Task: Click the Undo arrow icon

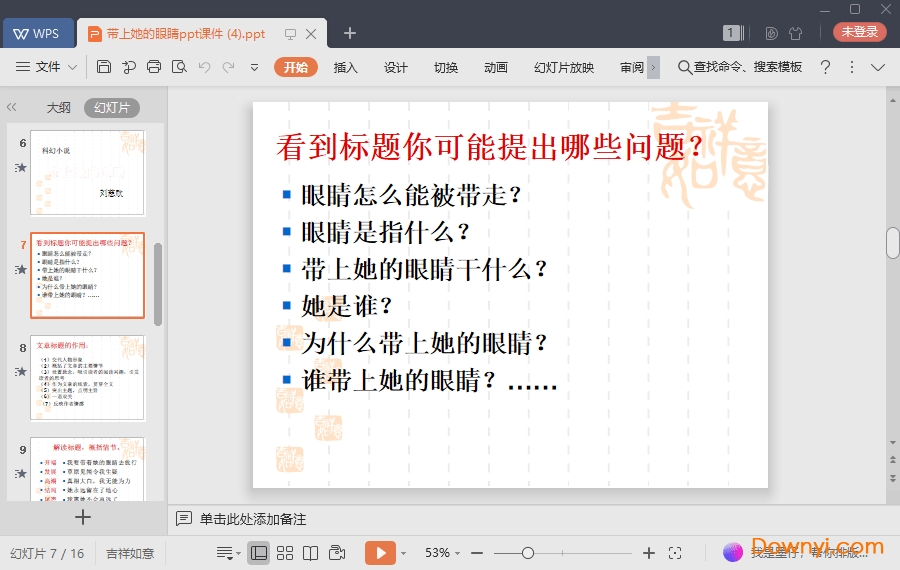Action: 204,67
